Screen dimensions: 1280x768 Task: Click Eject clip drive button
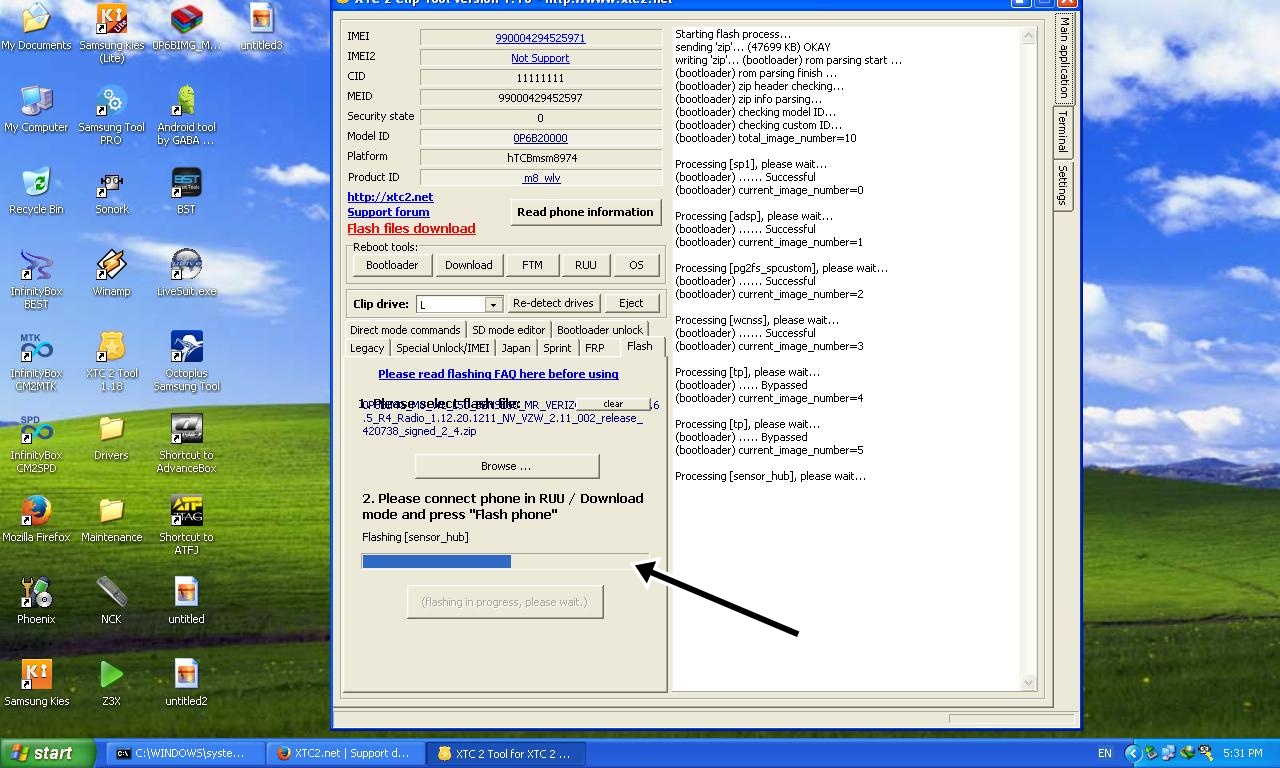631,303
